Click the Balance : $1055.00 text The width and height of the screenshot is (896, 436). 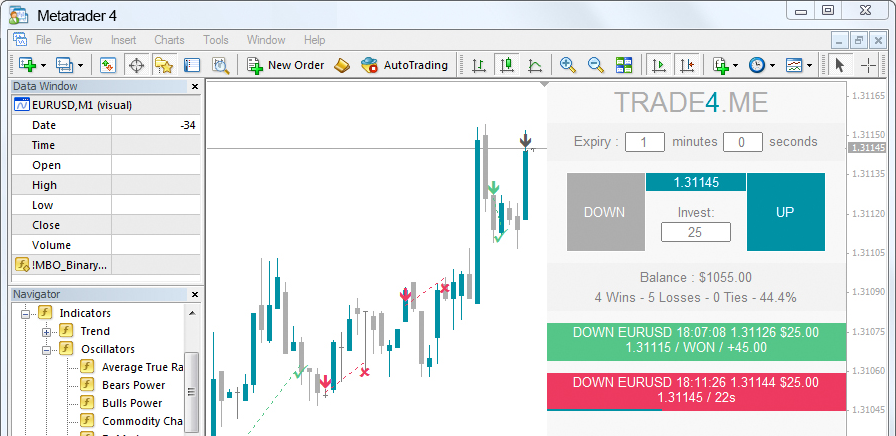point(695,278)
